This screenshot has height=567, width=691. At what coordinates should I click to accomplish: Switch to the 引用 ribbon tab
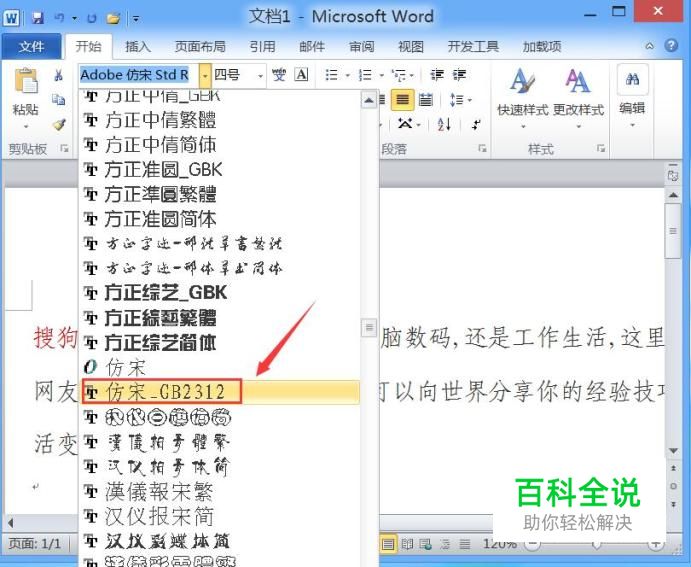point(262,46)
